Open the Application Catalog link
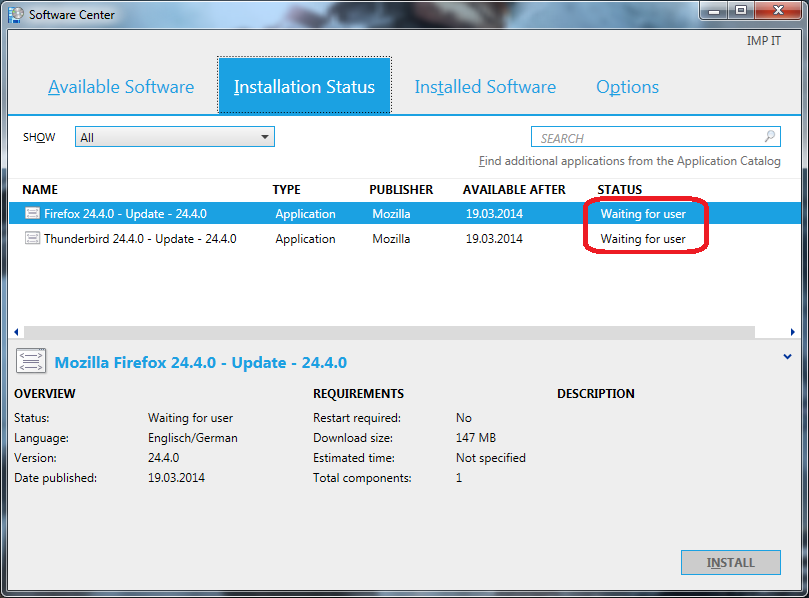 [629, 161]
